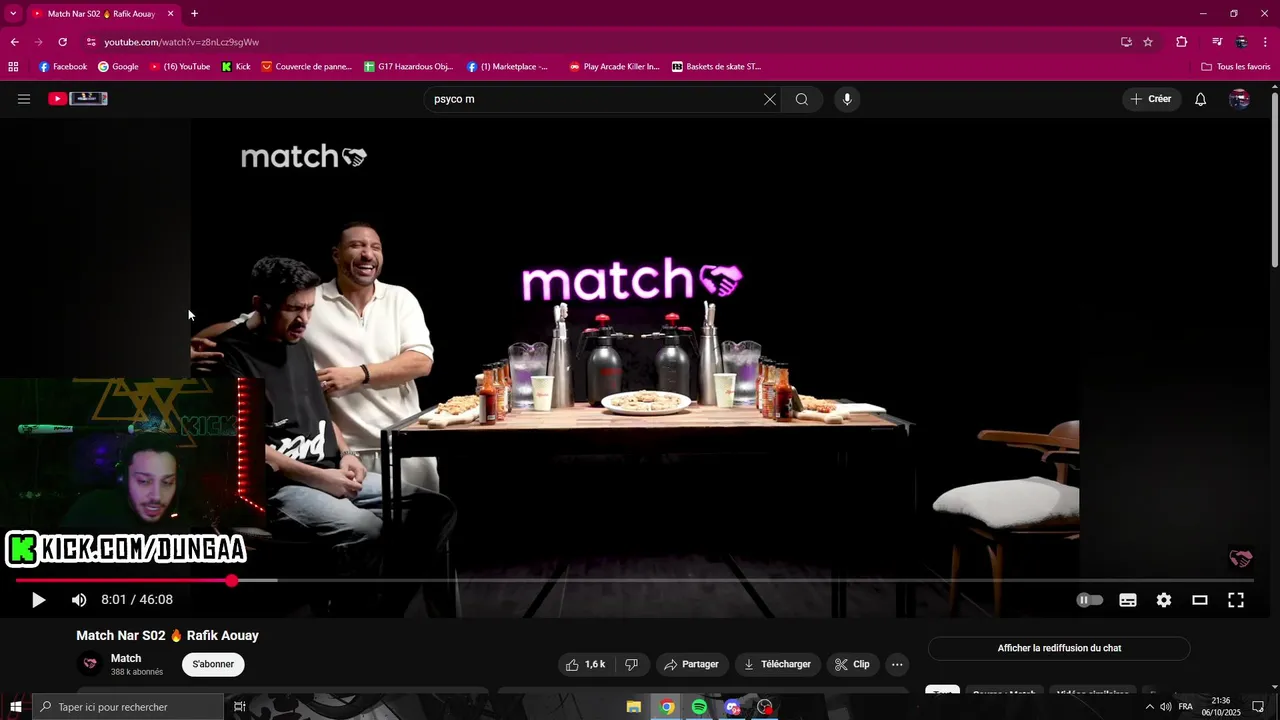
Task: Enter fullscreen mode
Action: (x=1236, y=600)
